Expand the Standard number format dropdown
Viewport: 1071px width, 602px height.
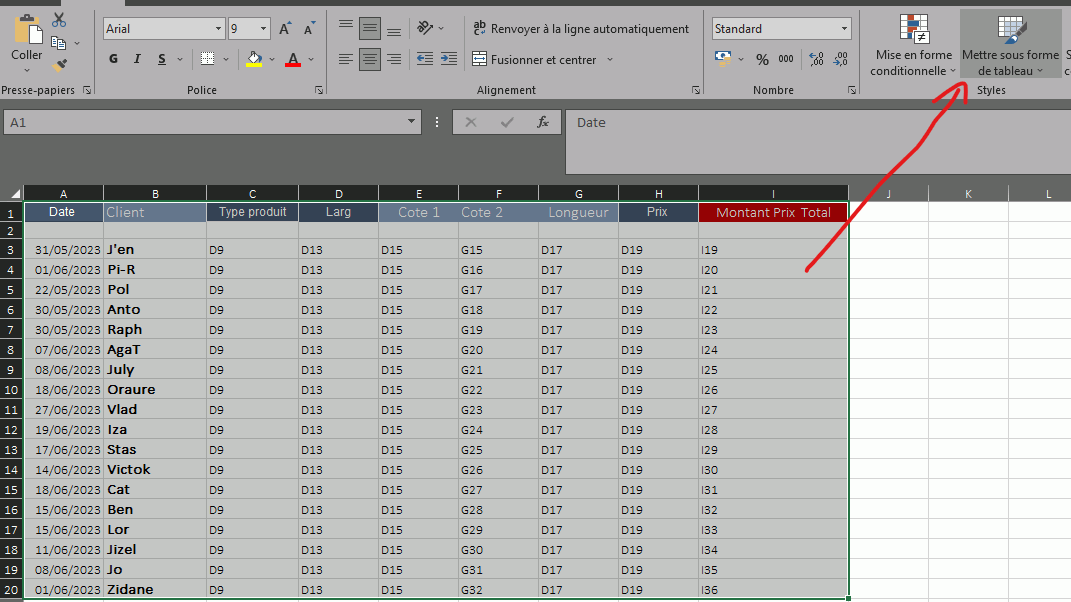click(x=845, y=29)
